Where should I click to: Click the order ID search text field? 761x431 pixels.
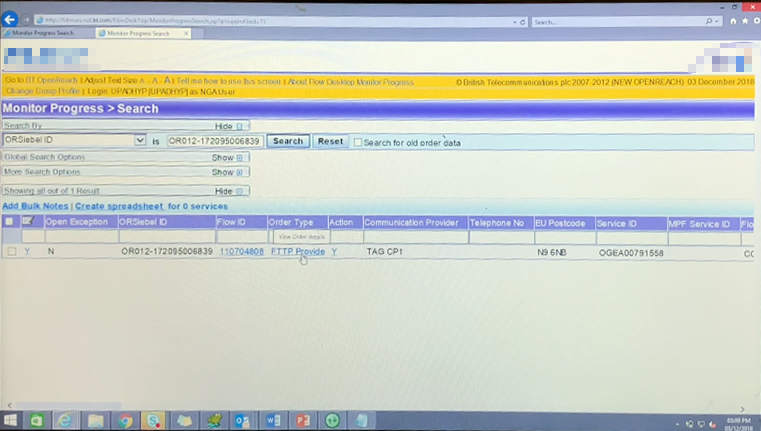214,141
